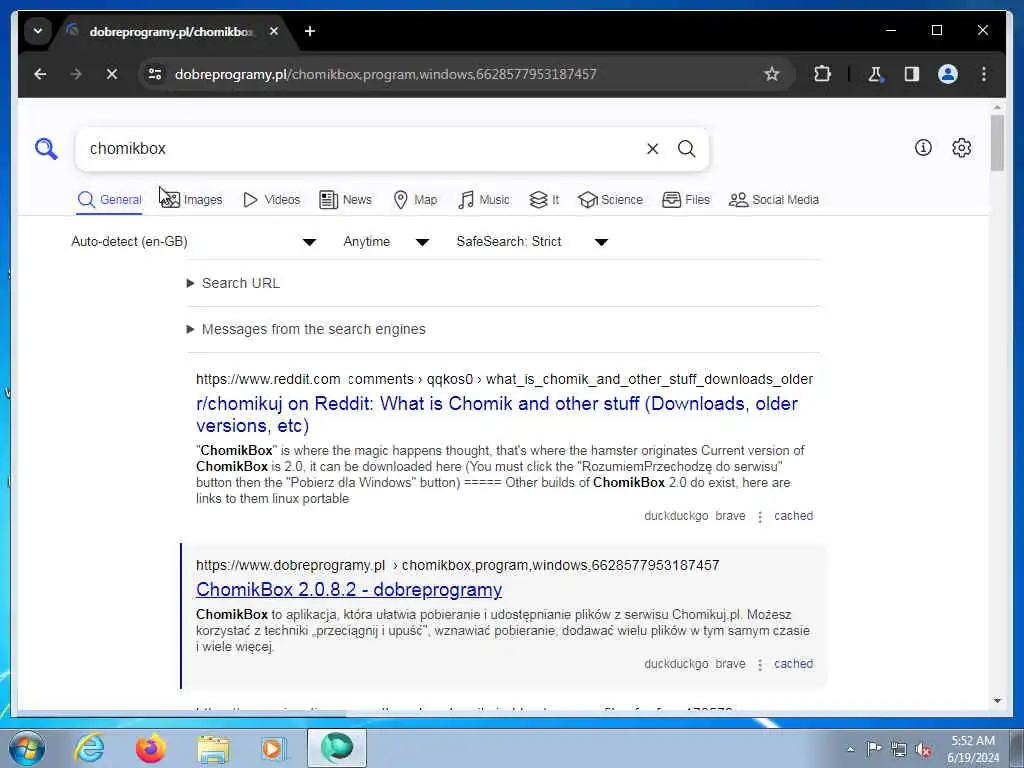Open the Extensions puzzle icon
Image resolution: width=1024 pixels, height=768 pixels.
[822, 74]
